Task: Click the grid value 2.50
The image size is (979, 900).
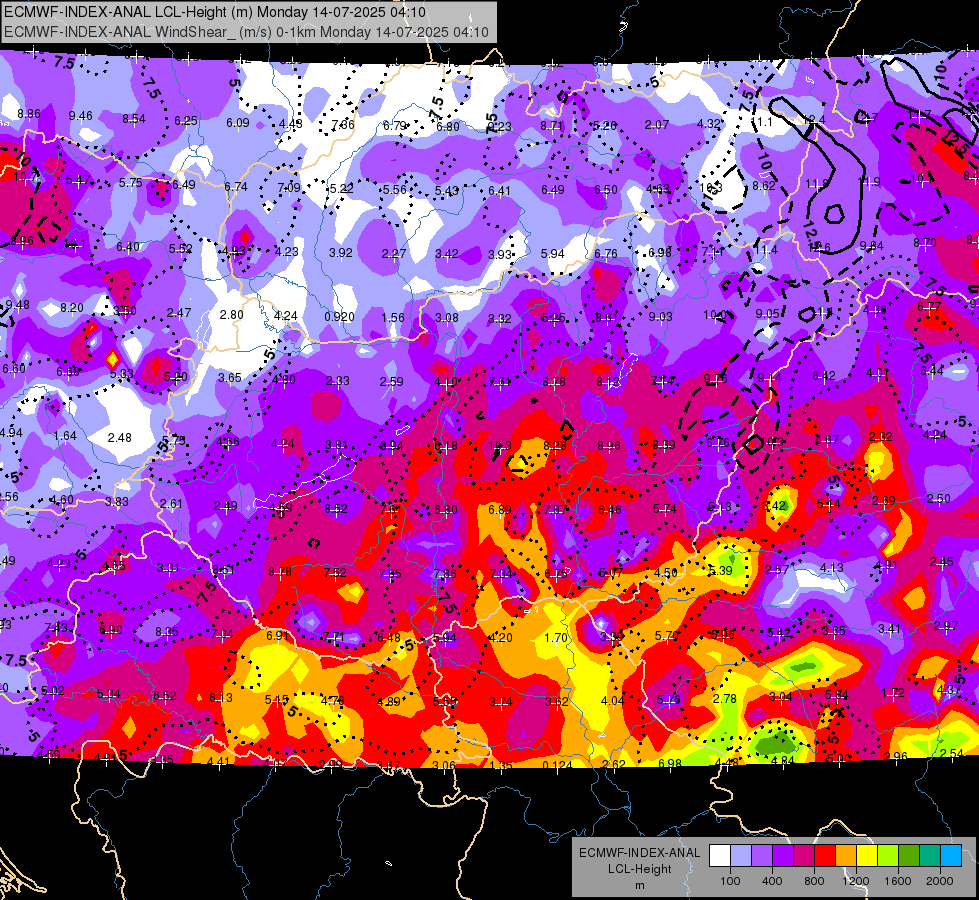Action: [x=938, y=498]
